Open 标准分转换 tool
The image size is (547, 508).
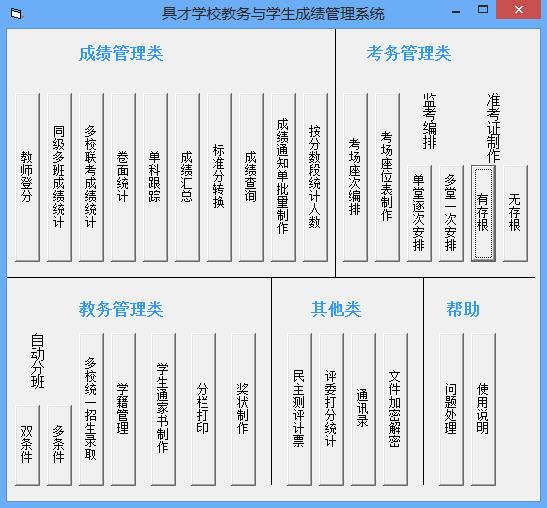219,177
